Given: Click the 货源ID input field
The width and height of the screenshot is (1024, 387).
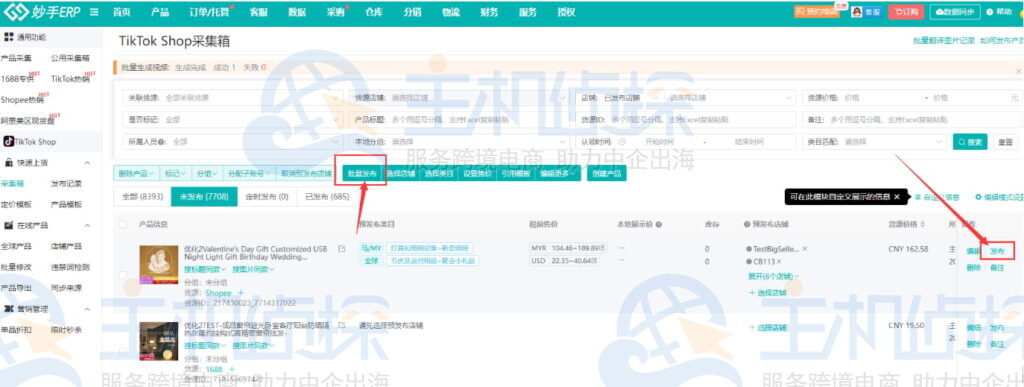Looking at the screenshot, I should pyautogui.click(x=686, y=120).
